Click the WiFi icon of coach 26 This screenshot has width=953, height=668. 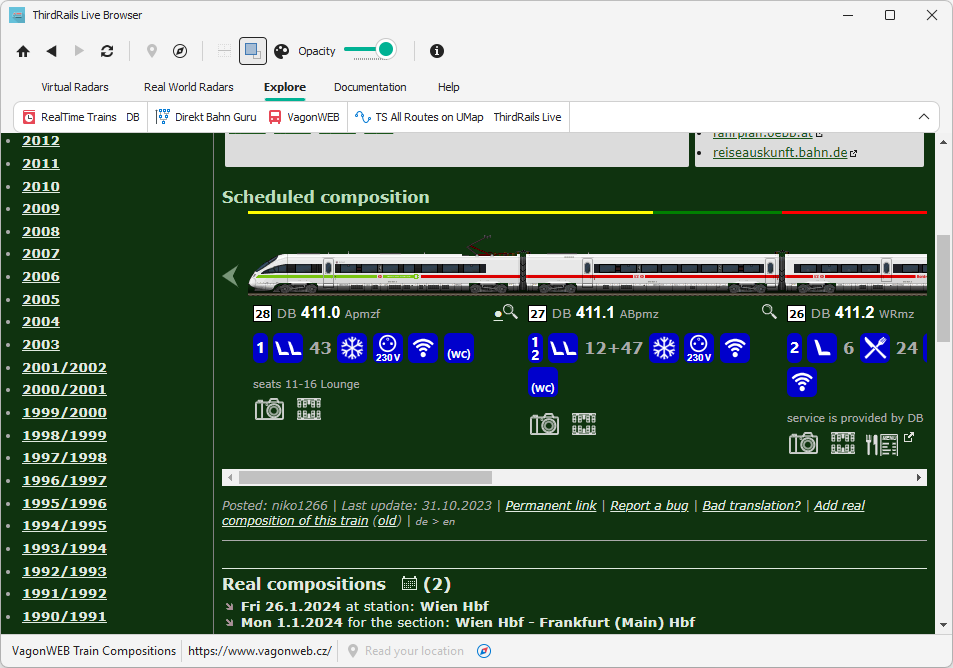pos(802,382)
